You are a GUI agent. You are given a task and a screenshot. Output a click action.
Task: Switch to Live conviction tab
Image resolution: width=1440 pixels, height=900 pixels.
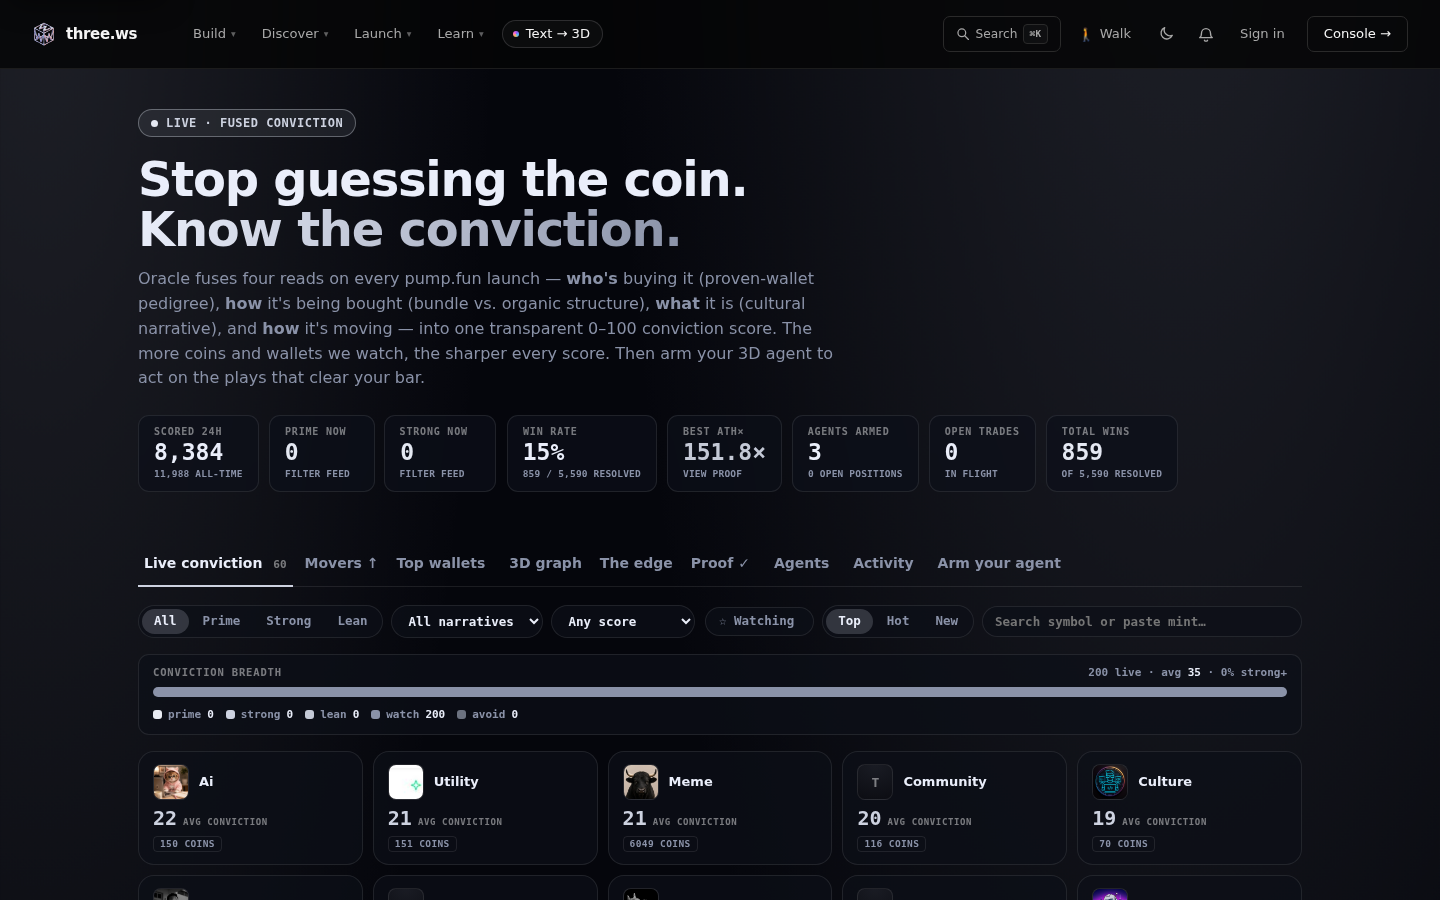click(215, 564)
